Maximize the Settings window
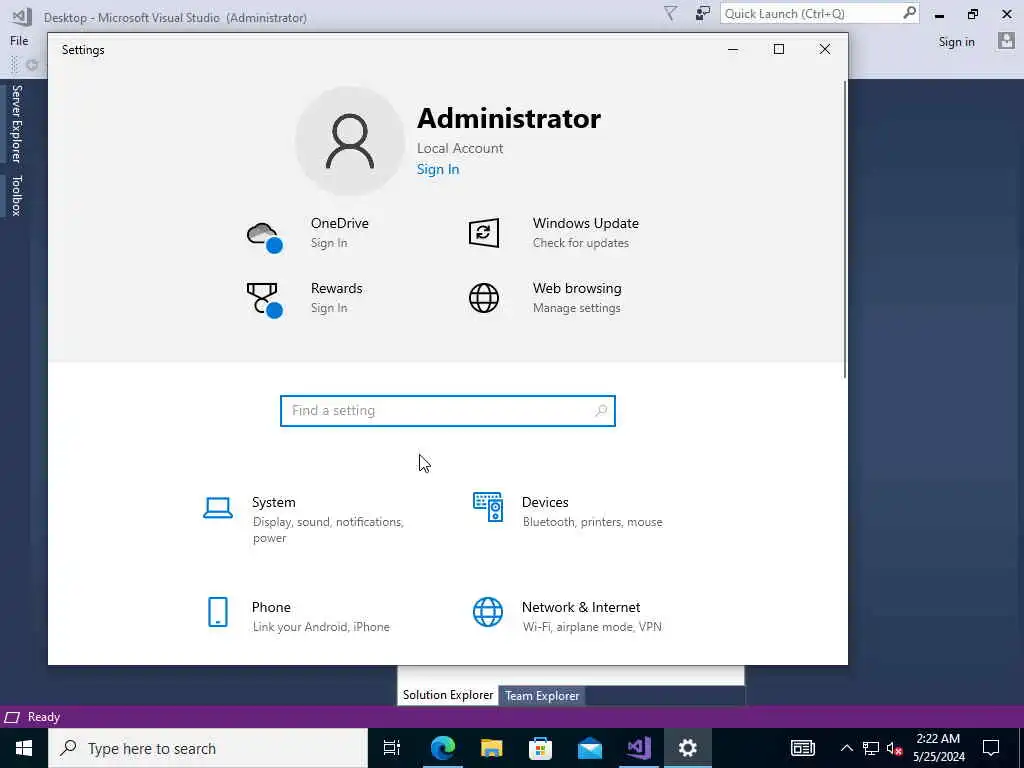Viewport: 1024px width, 768px height. click(x=778, y=50)
